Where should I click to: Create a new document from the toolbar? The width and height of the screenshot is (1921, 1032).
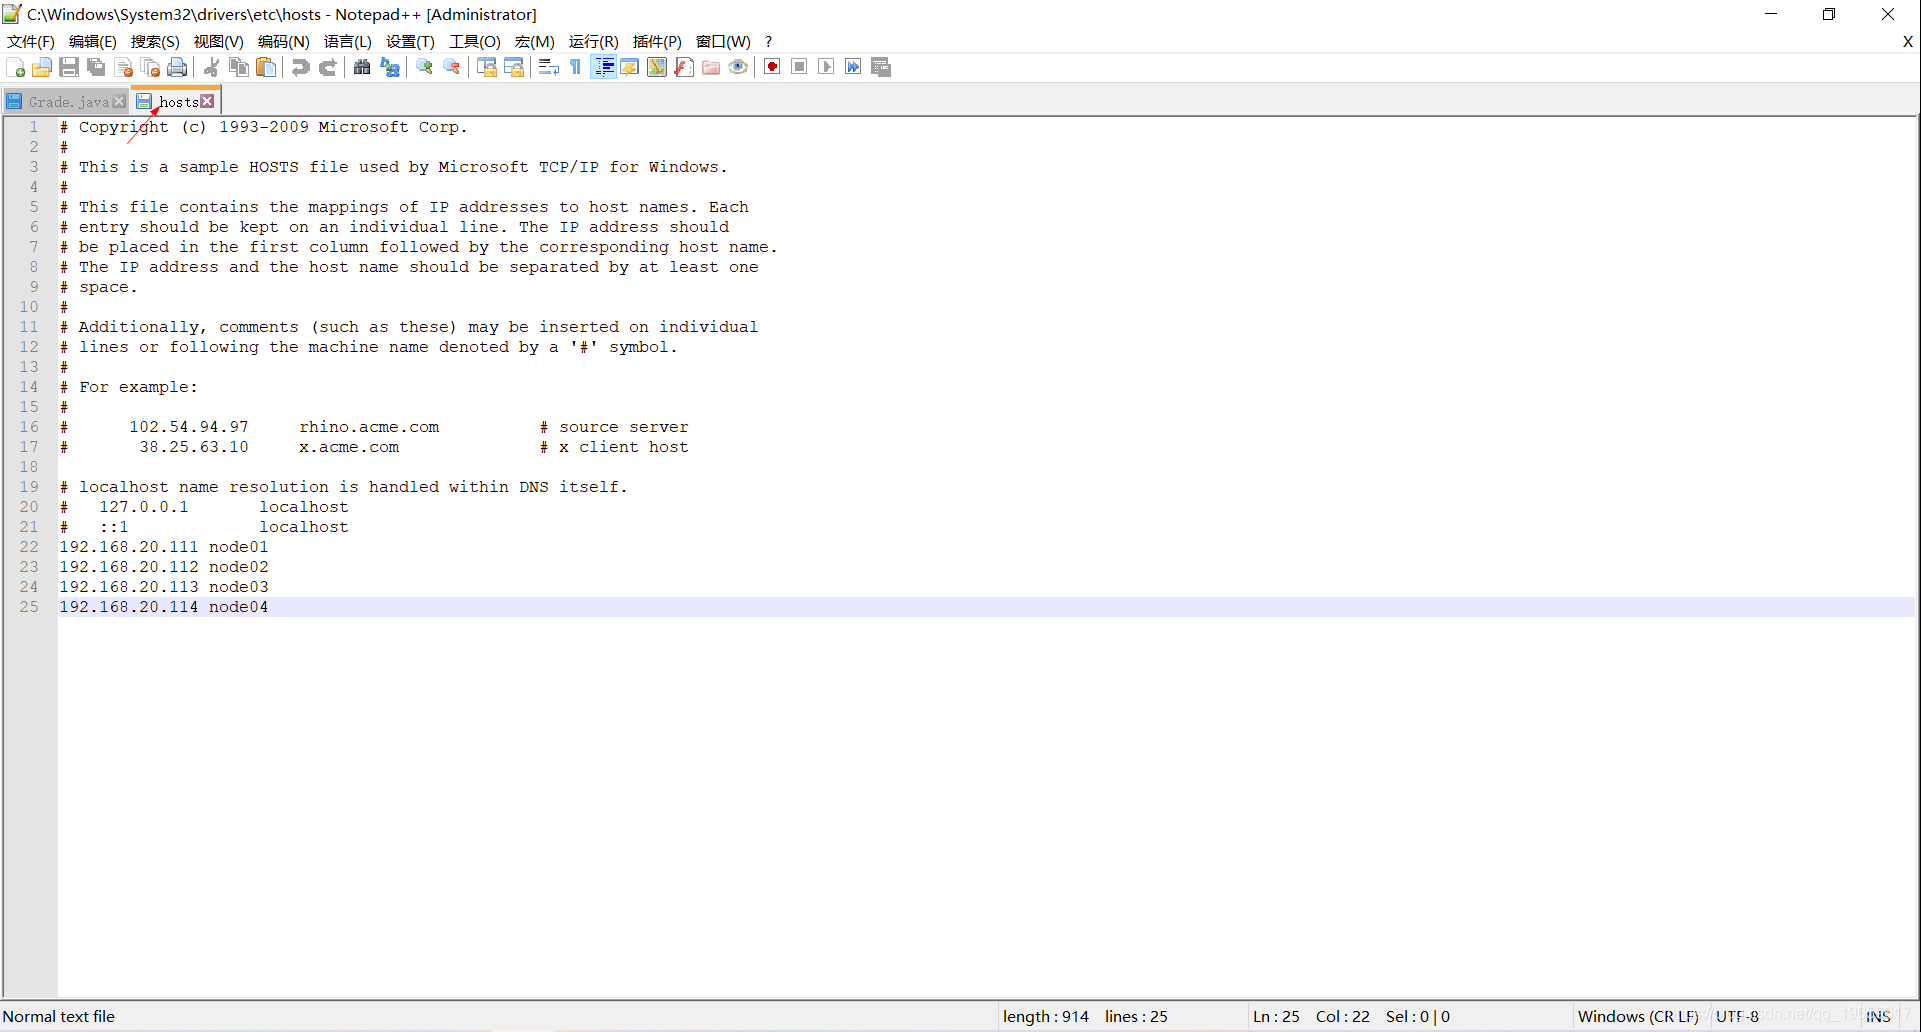click(16, 67)
